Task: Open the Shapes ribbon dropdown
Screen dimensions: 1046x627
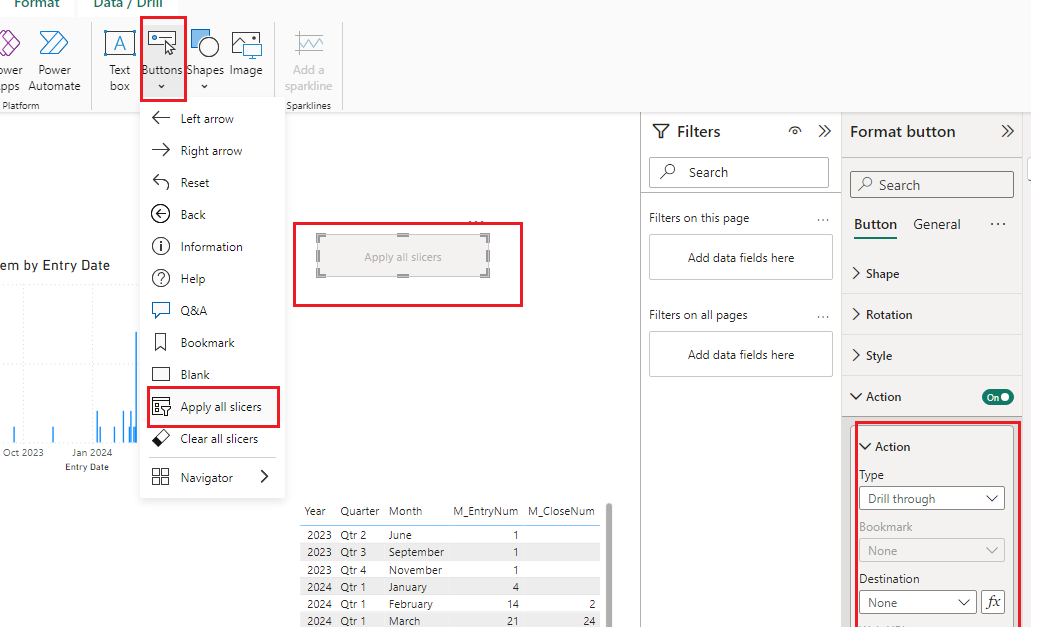Action: pyautogui.click(x=205, y=61)
